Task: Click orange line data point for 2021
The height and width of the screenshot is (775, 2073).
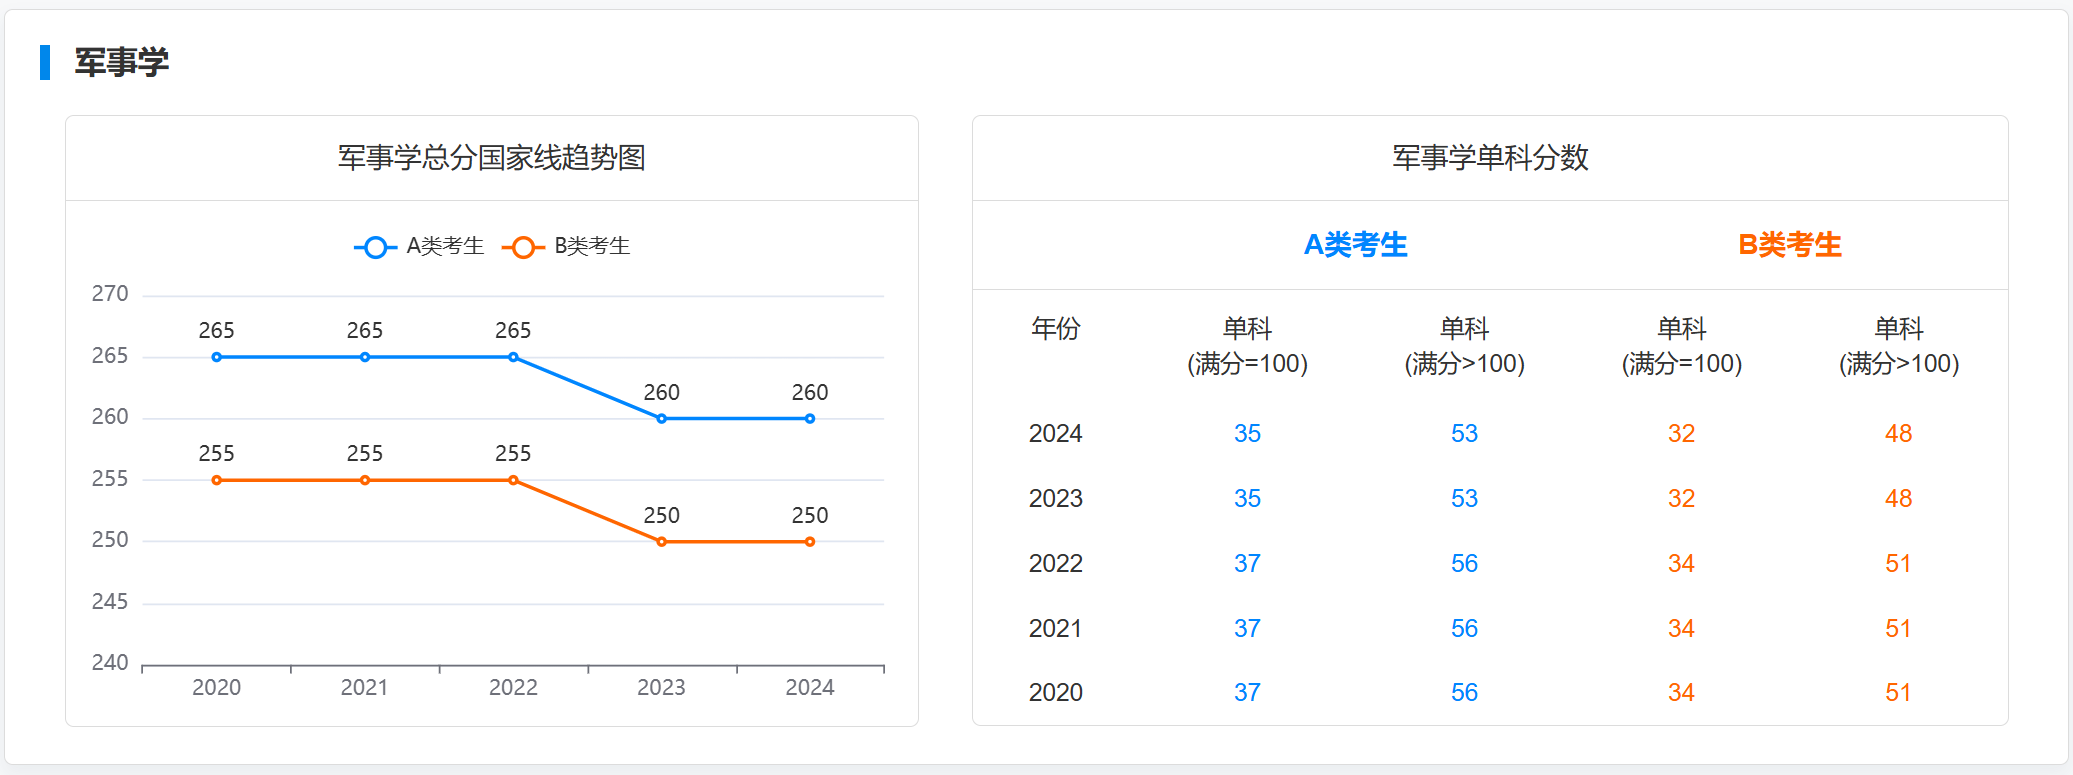Action: (x=365, y=481)
